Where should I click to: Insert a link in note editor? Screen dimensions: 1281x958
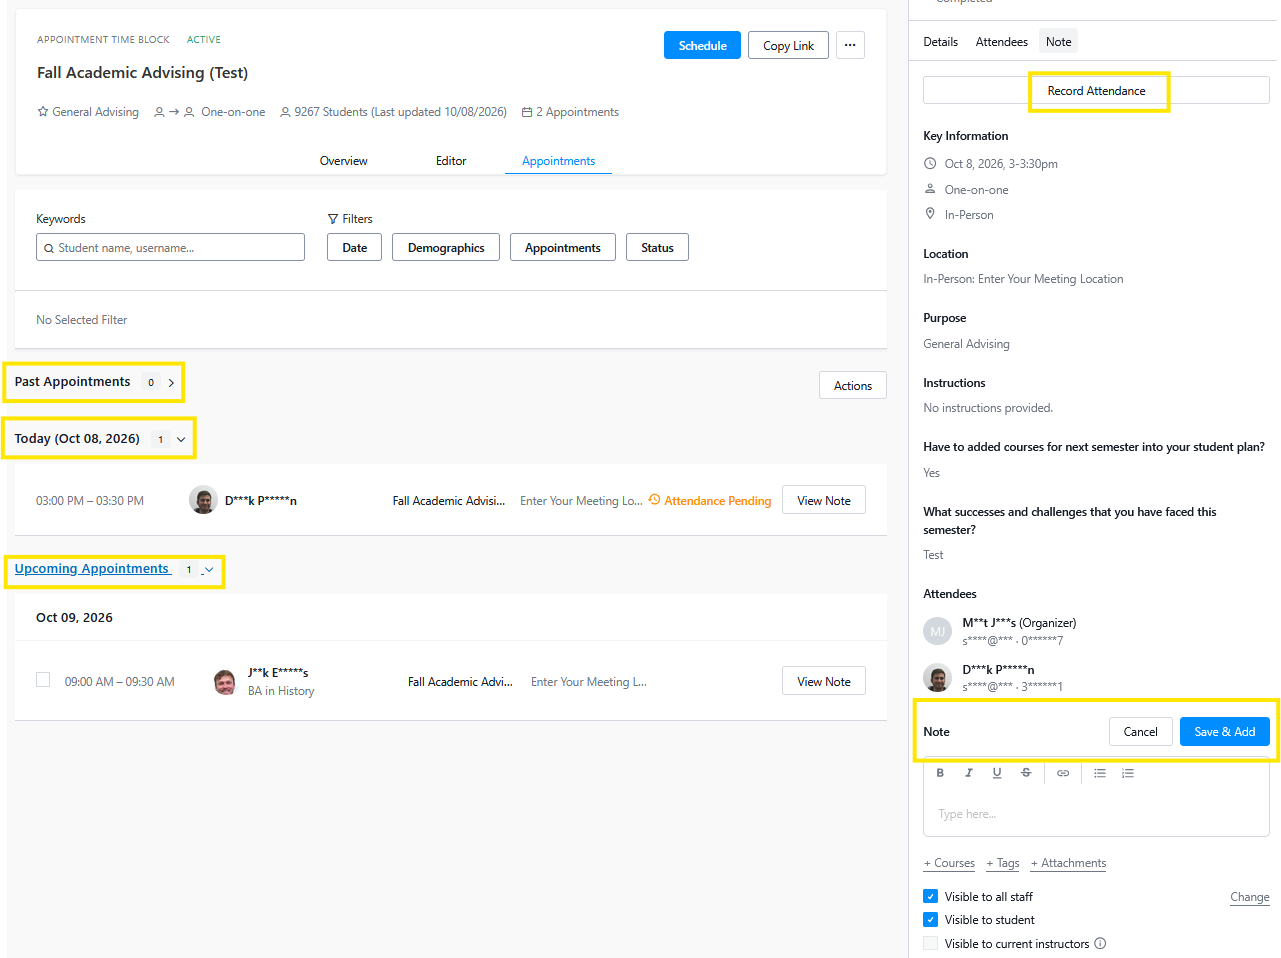pyautogui.click(x=1063, y=773)
